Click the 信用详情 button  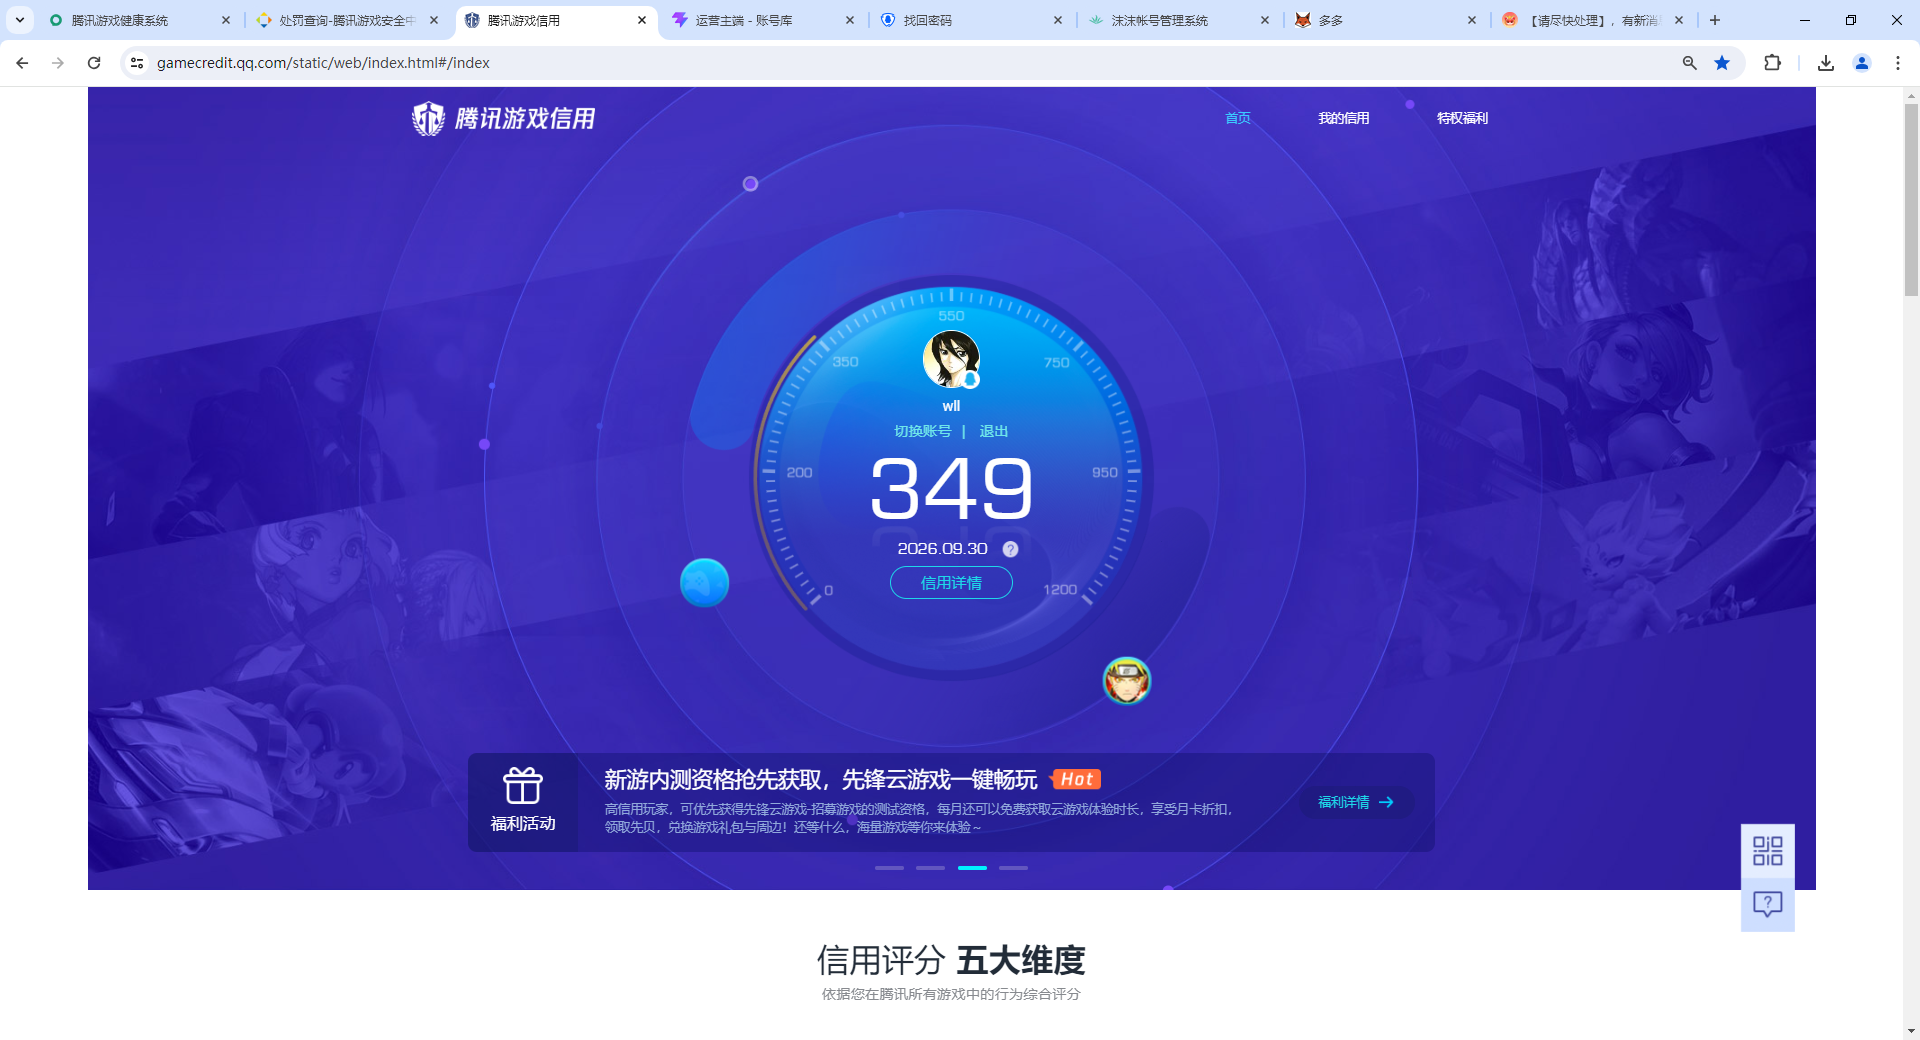point(951,583)
